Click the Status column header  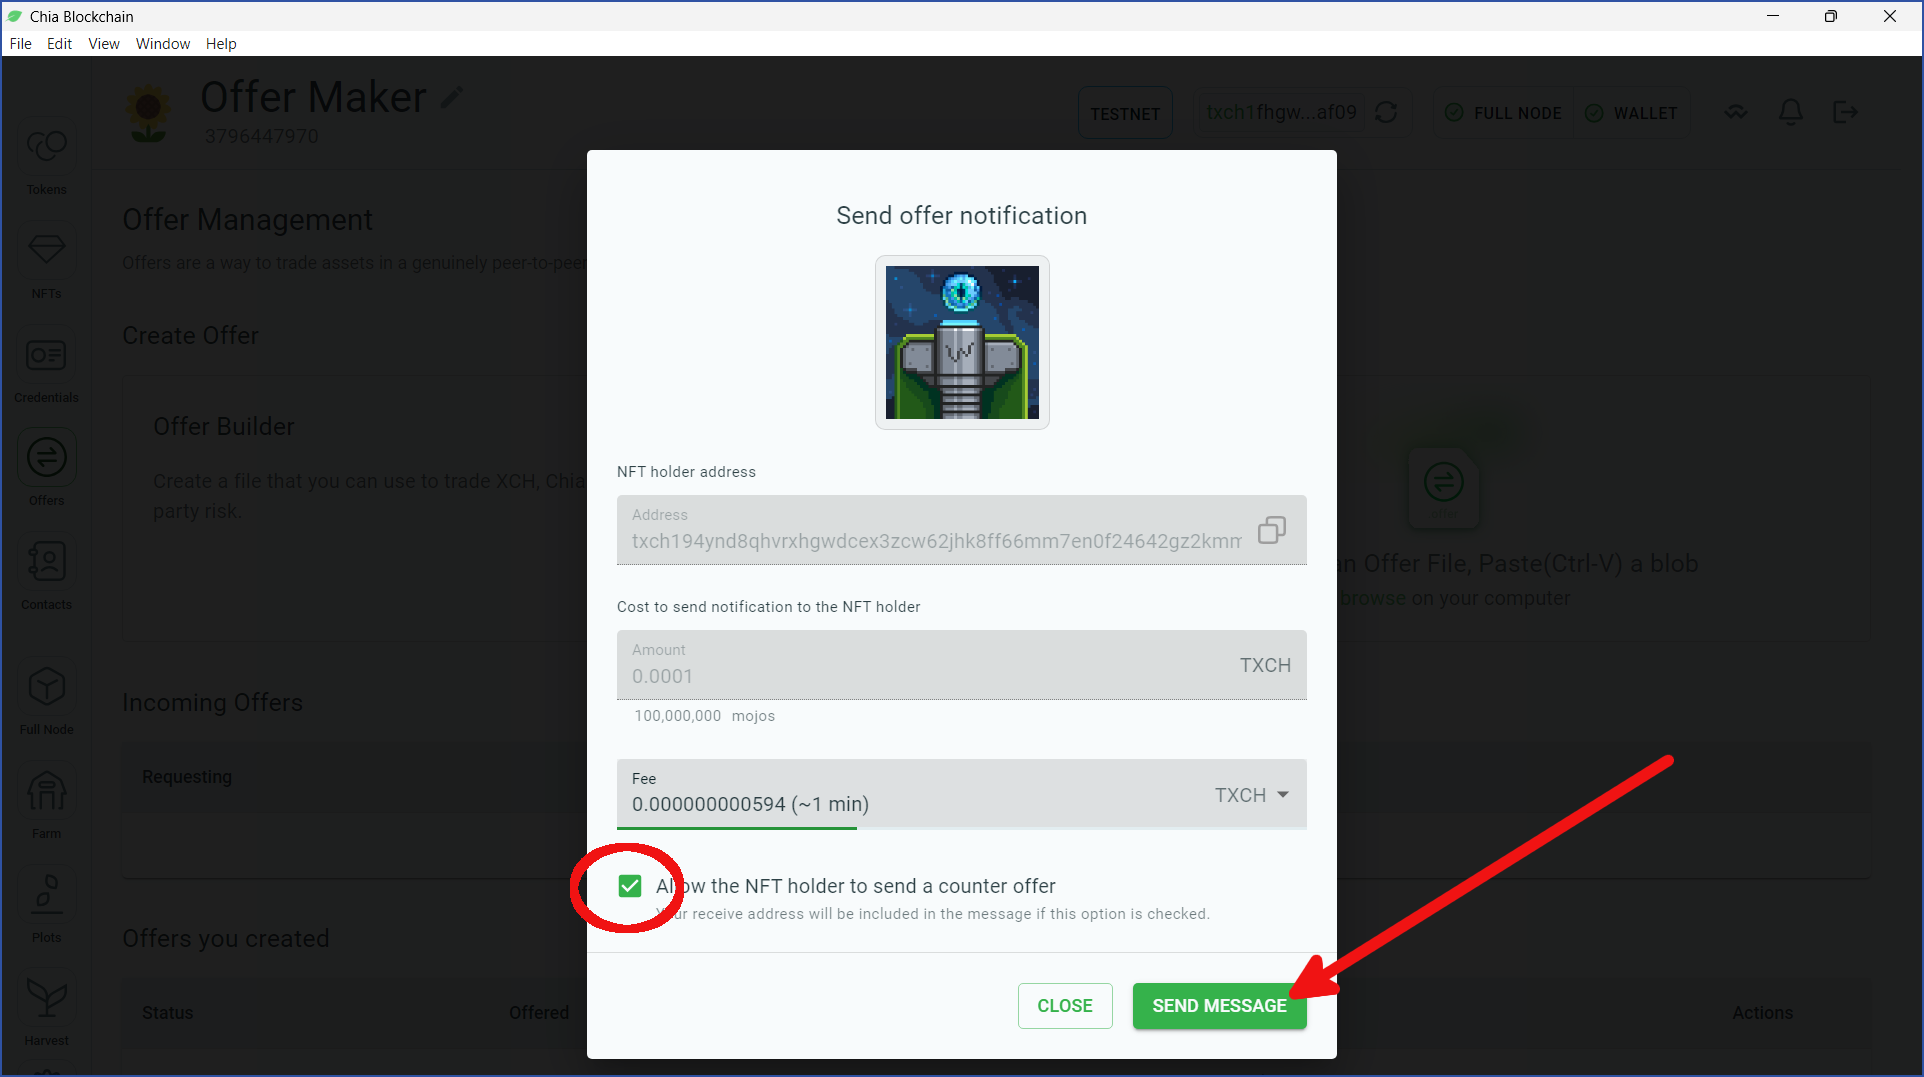point(168,1013)
